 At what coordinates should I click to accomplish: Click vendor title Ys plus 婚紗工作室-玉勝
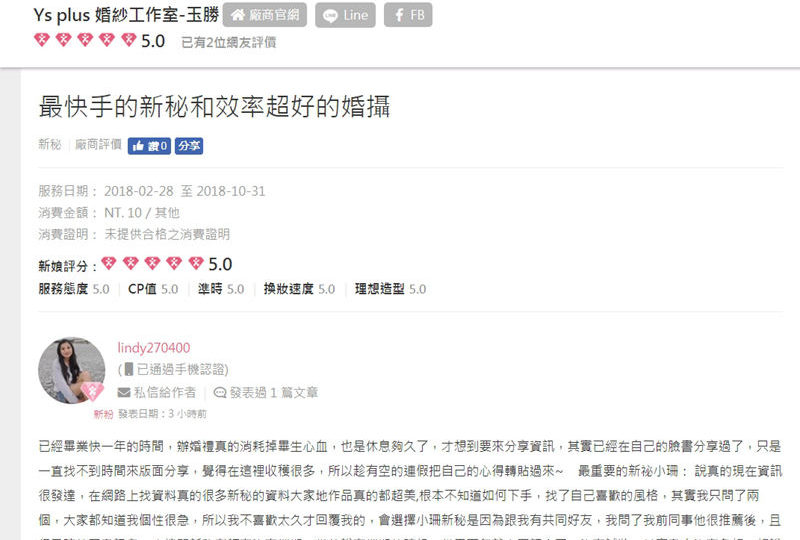[126, 15]
